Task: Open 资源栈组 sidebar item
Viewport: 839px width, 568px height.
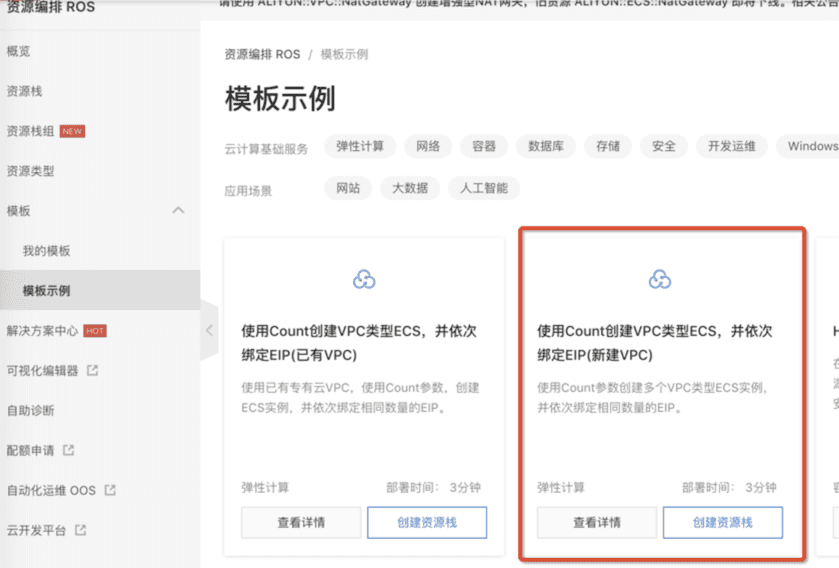Action: [x=30, y=131]
